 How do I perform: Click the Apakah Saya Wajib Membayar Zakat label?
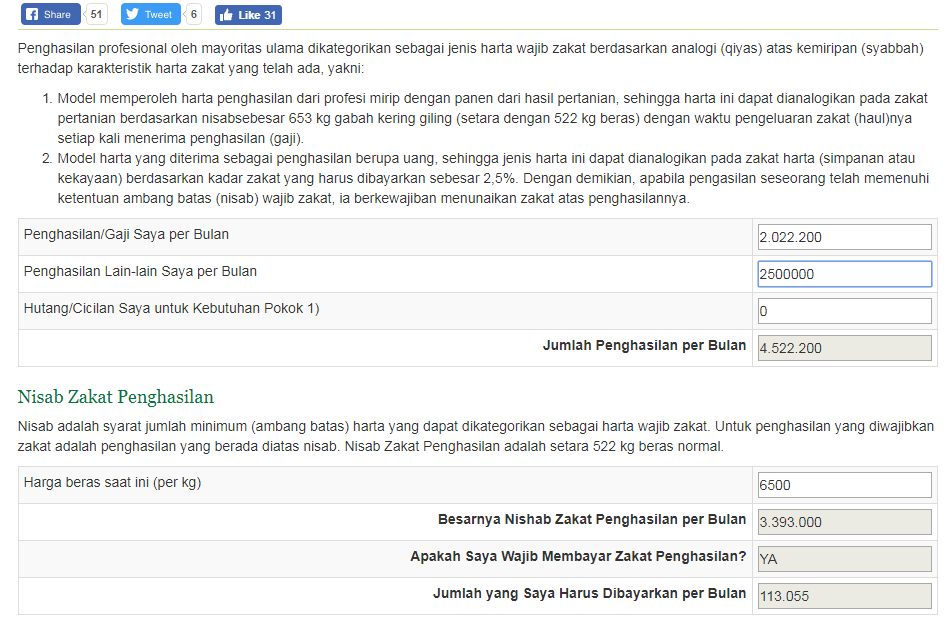(578, 556)
